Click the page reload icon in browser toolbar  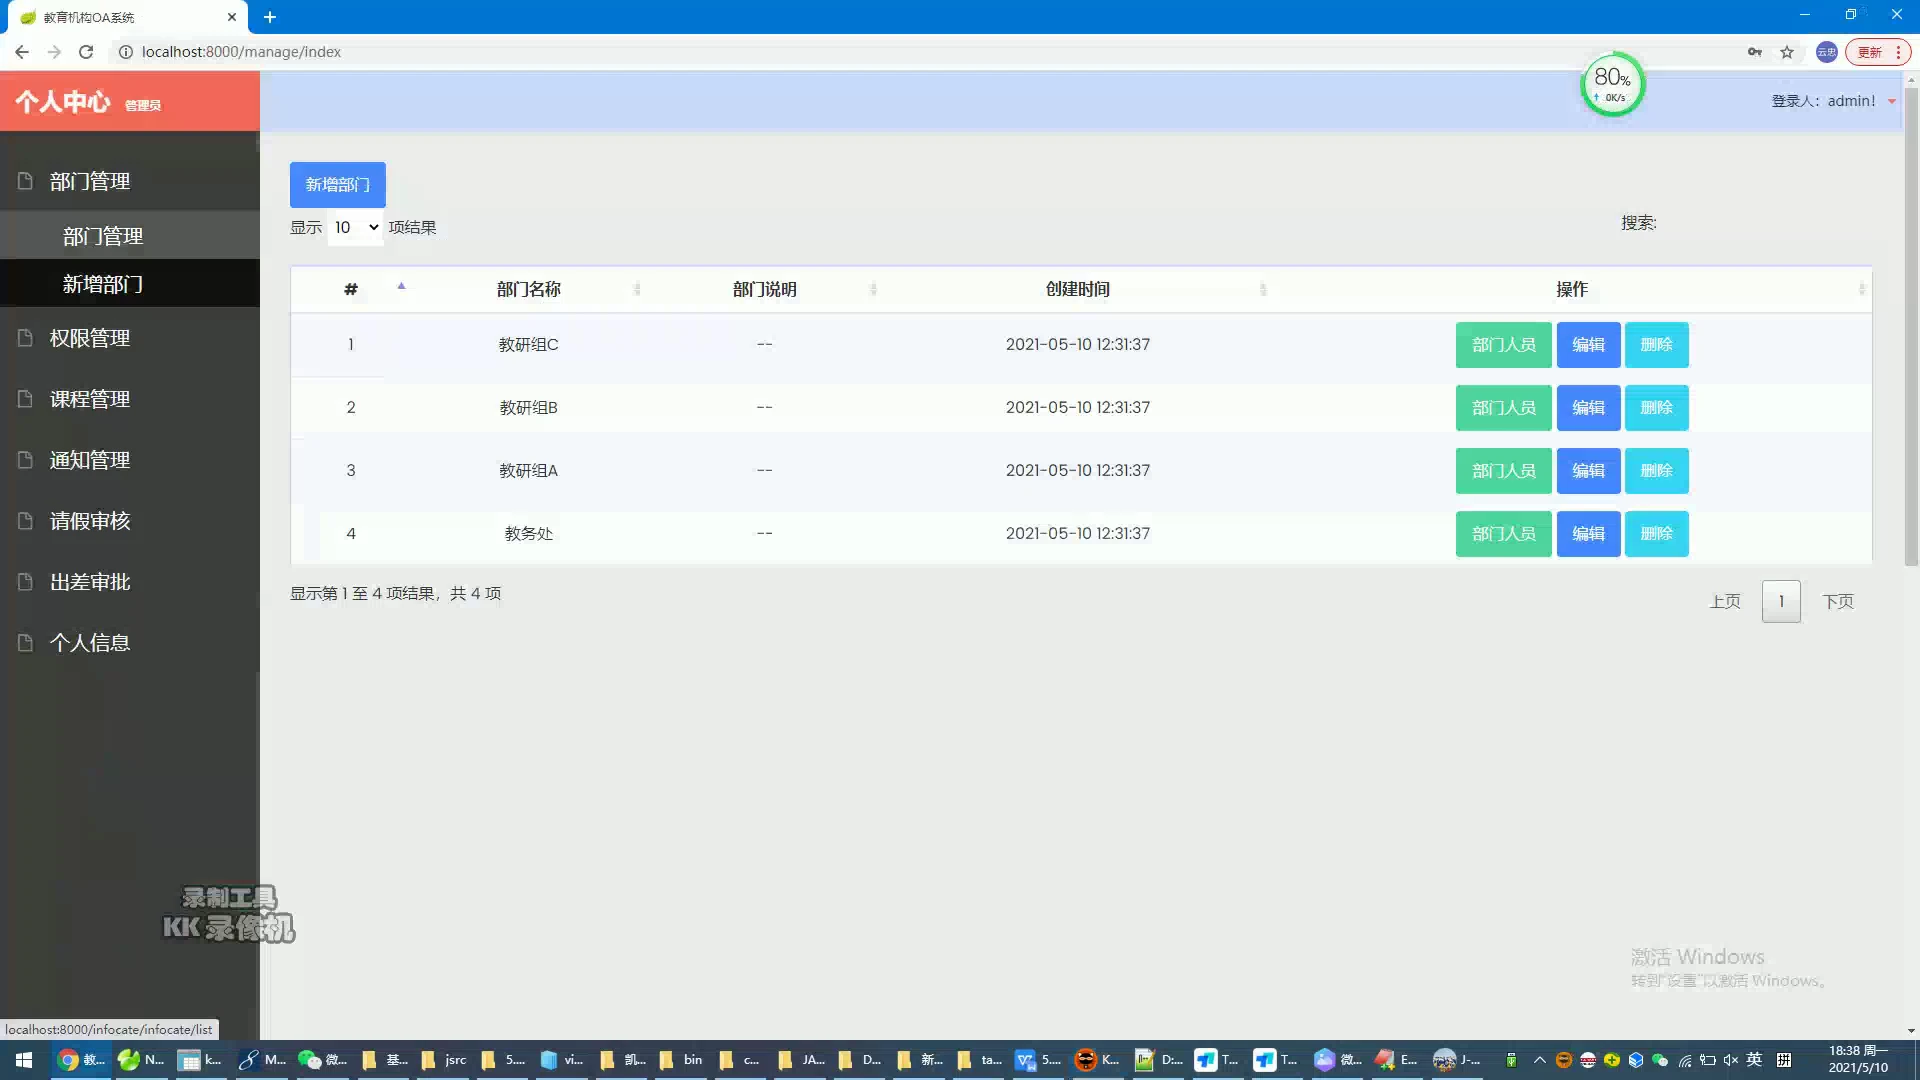(x=86, y=51)
